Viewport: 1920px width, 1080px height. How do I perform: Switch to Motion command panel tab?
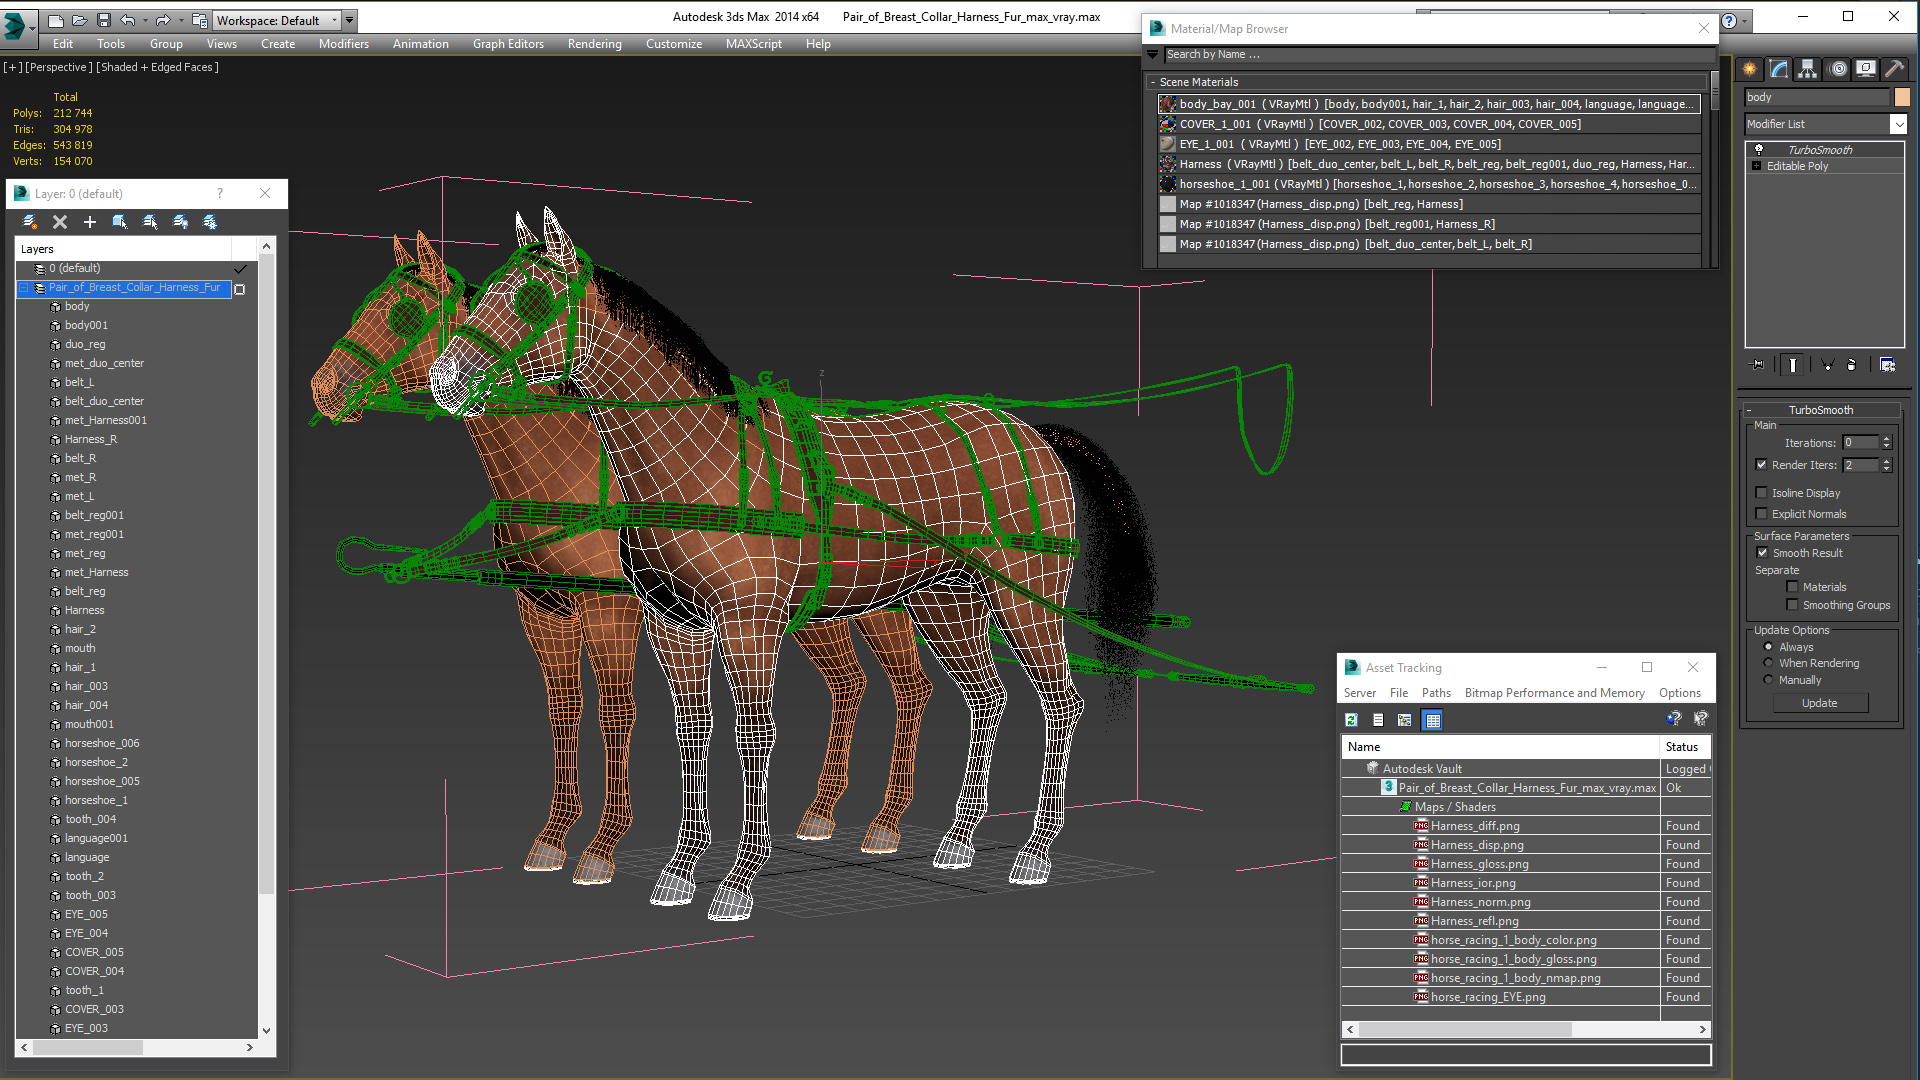pos(1838,69)
